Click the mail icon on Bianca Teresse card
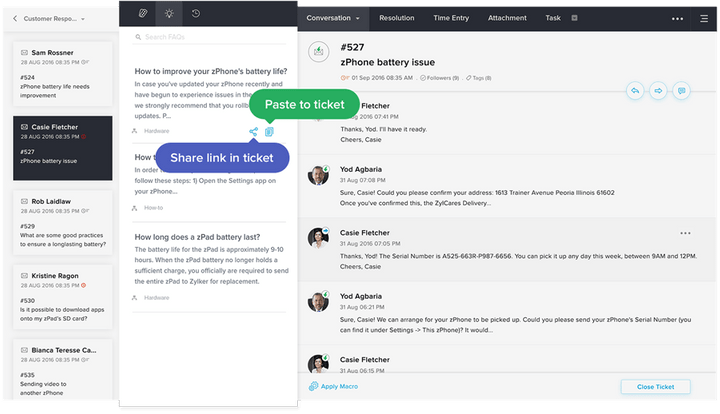Screen dimensions: 720x414 [24, 350]
